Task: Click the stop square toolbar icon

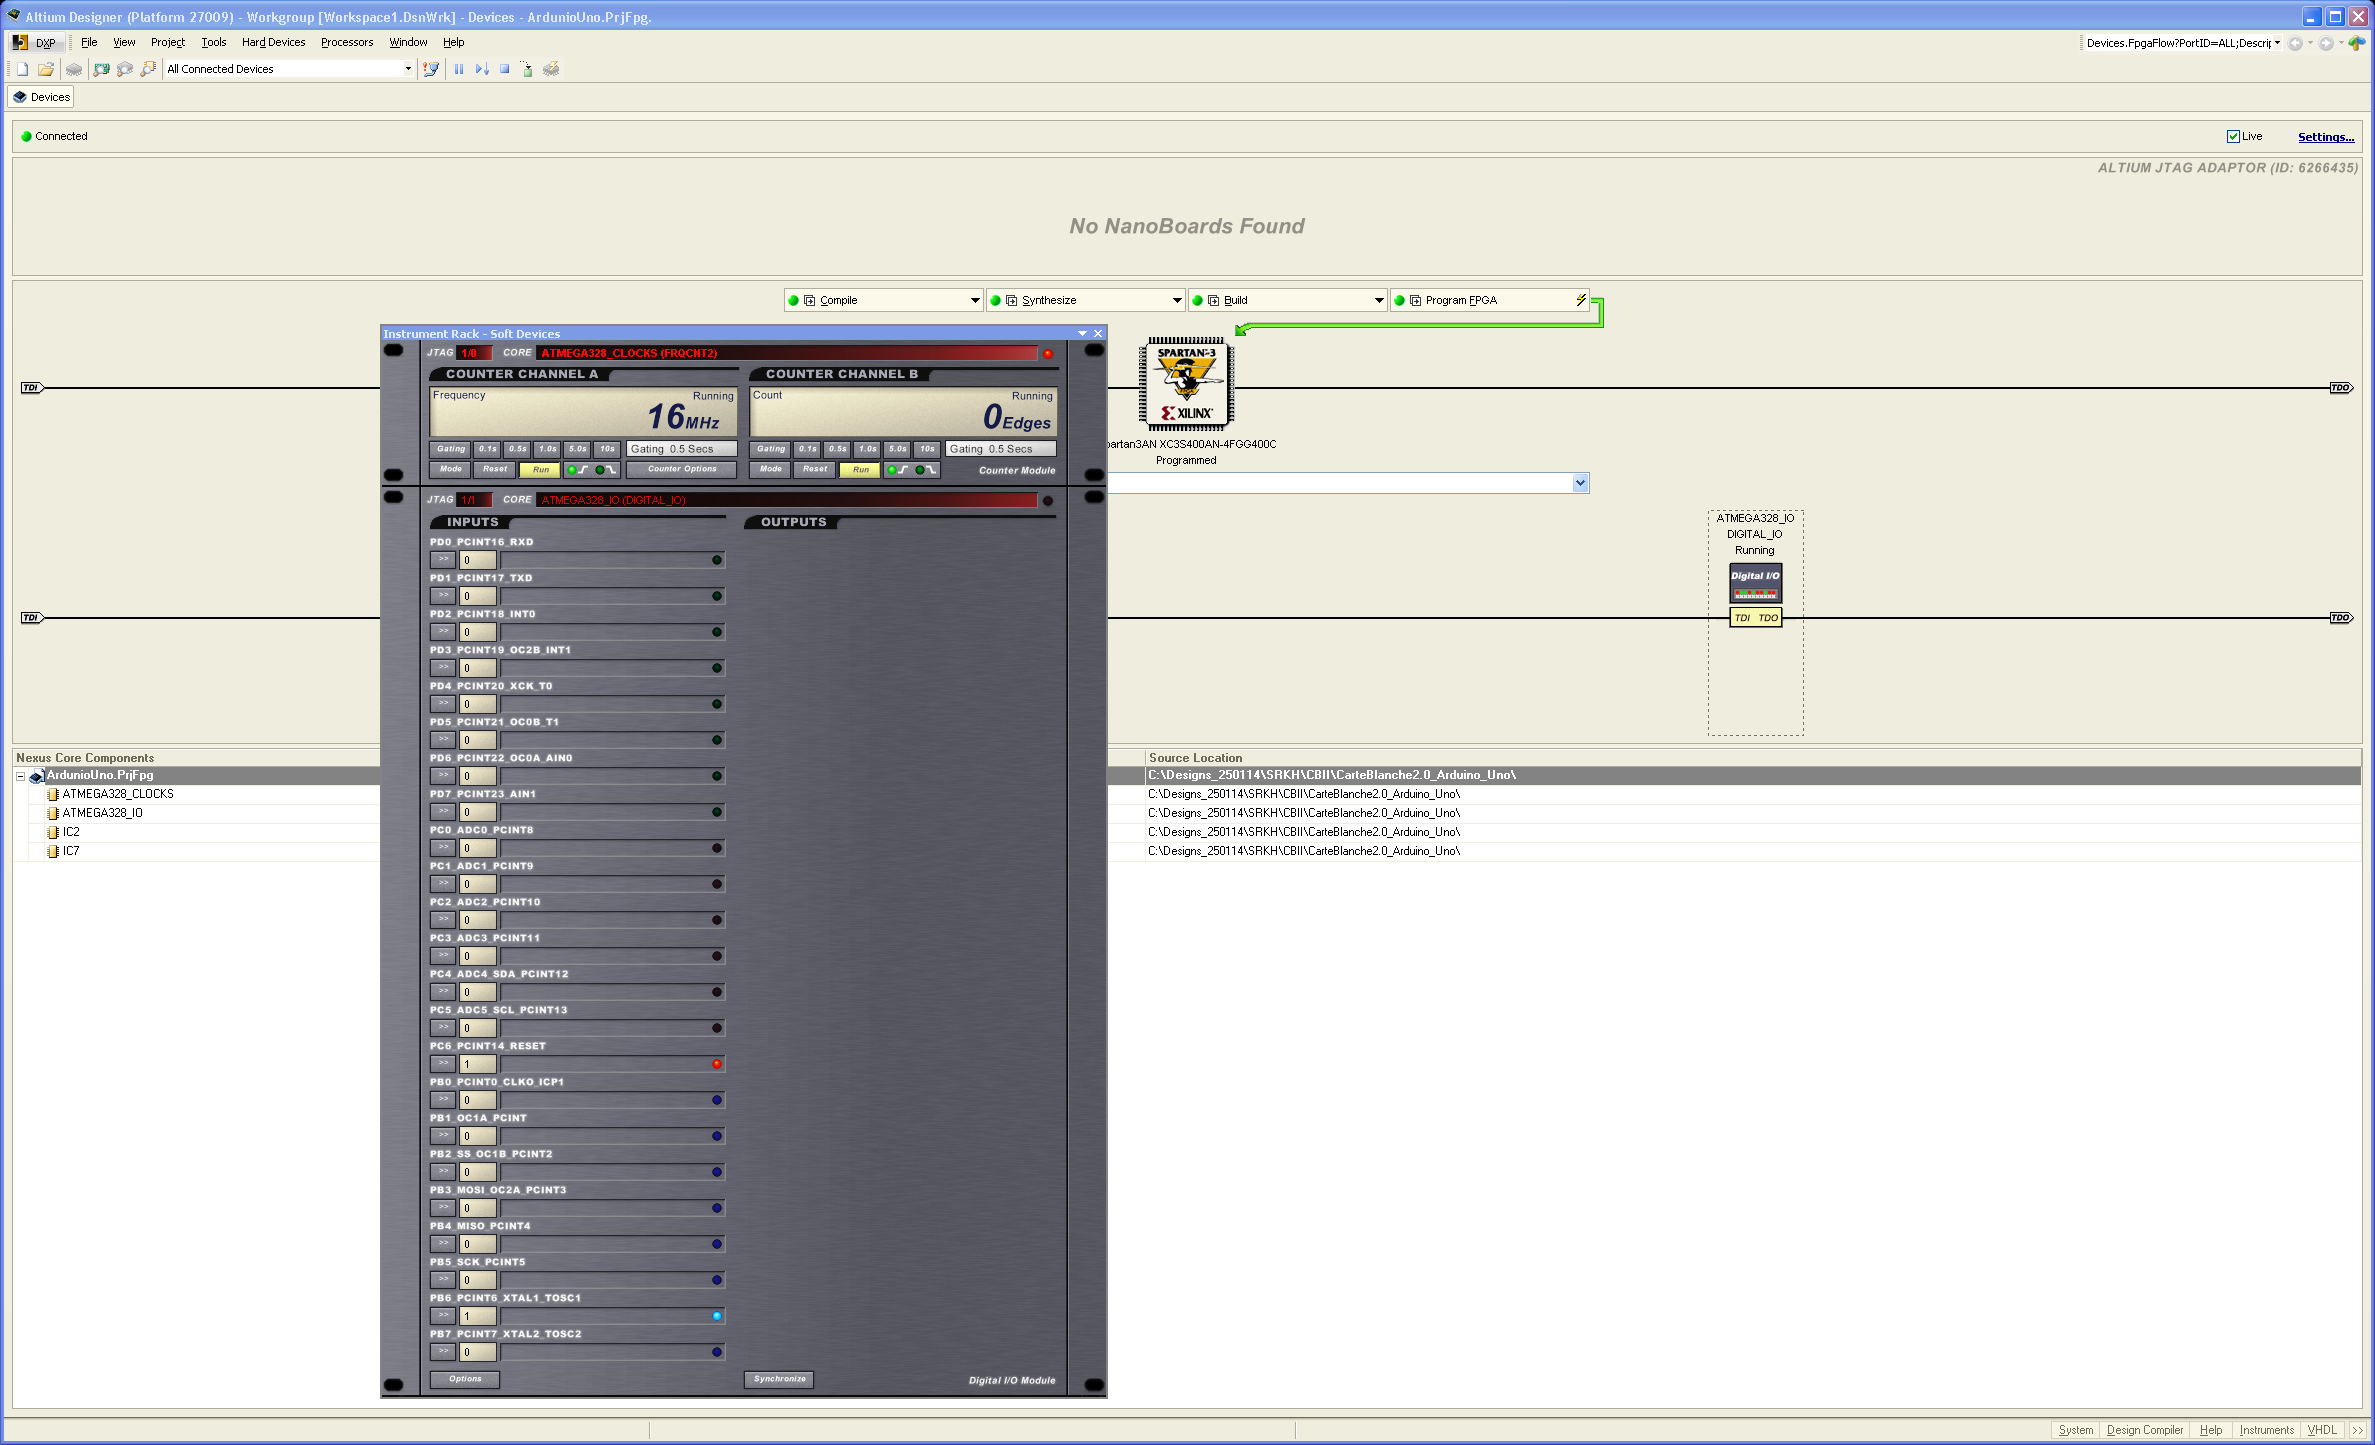Action: click(x=505, y=69)
